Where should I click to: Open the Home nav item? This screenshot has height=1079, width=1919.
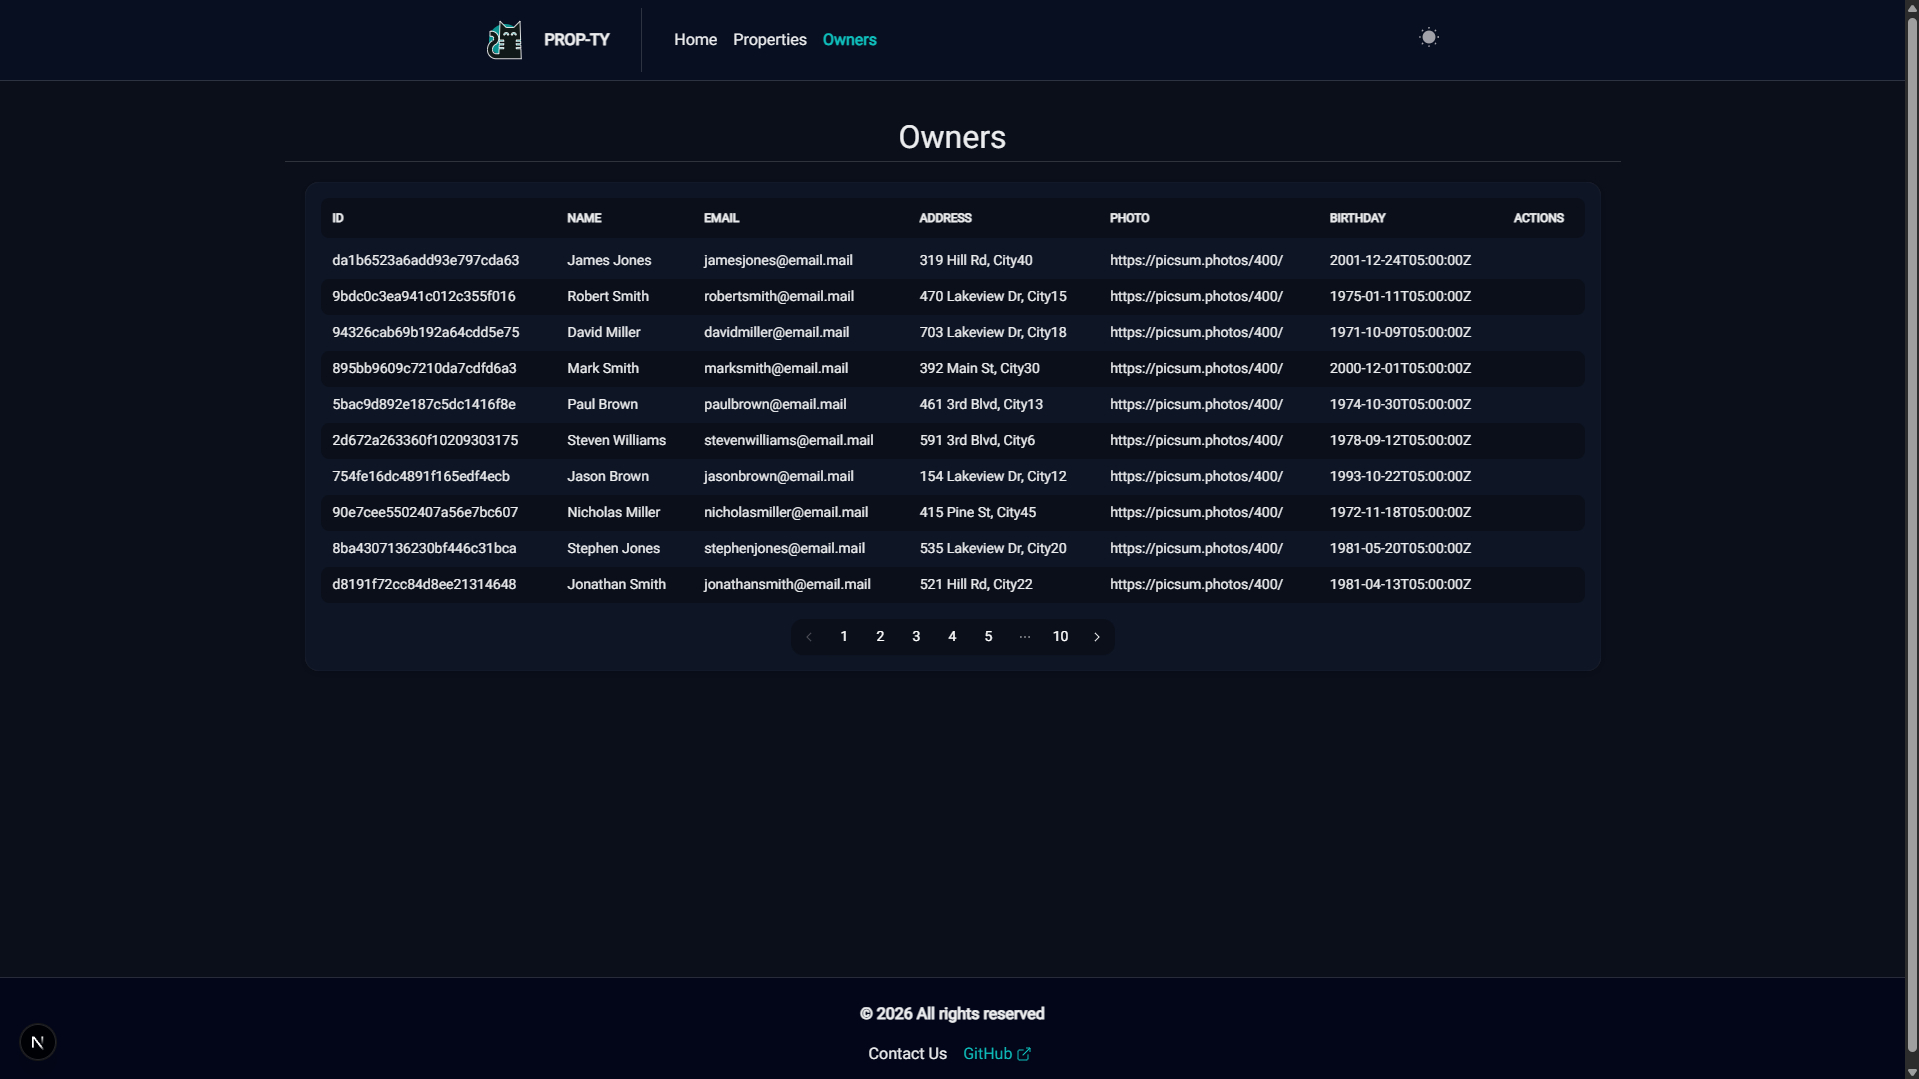click(695, 40)
